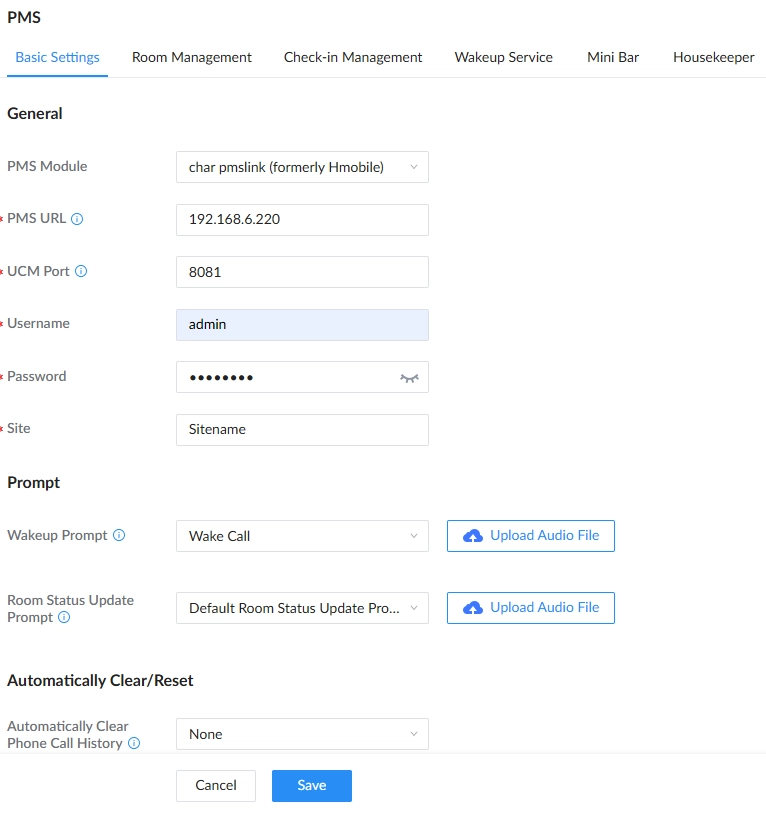Viewport: 766px width, 827px height.
Task: Select the Username field with admin
Action: tap(302, 325)
